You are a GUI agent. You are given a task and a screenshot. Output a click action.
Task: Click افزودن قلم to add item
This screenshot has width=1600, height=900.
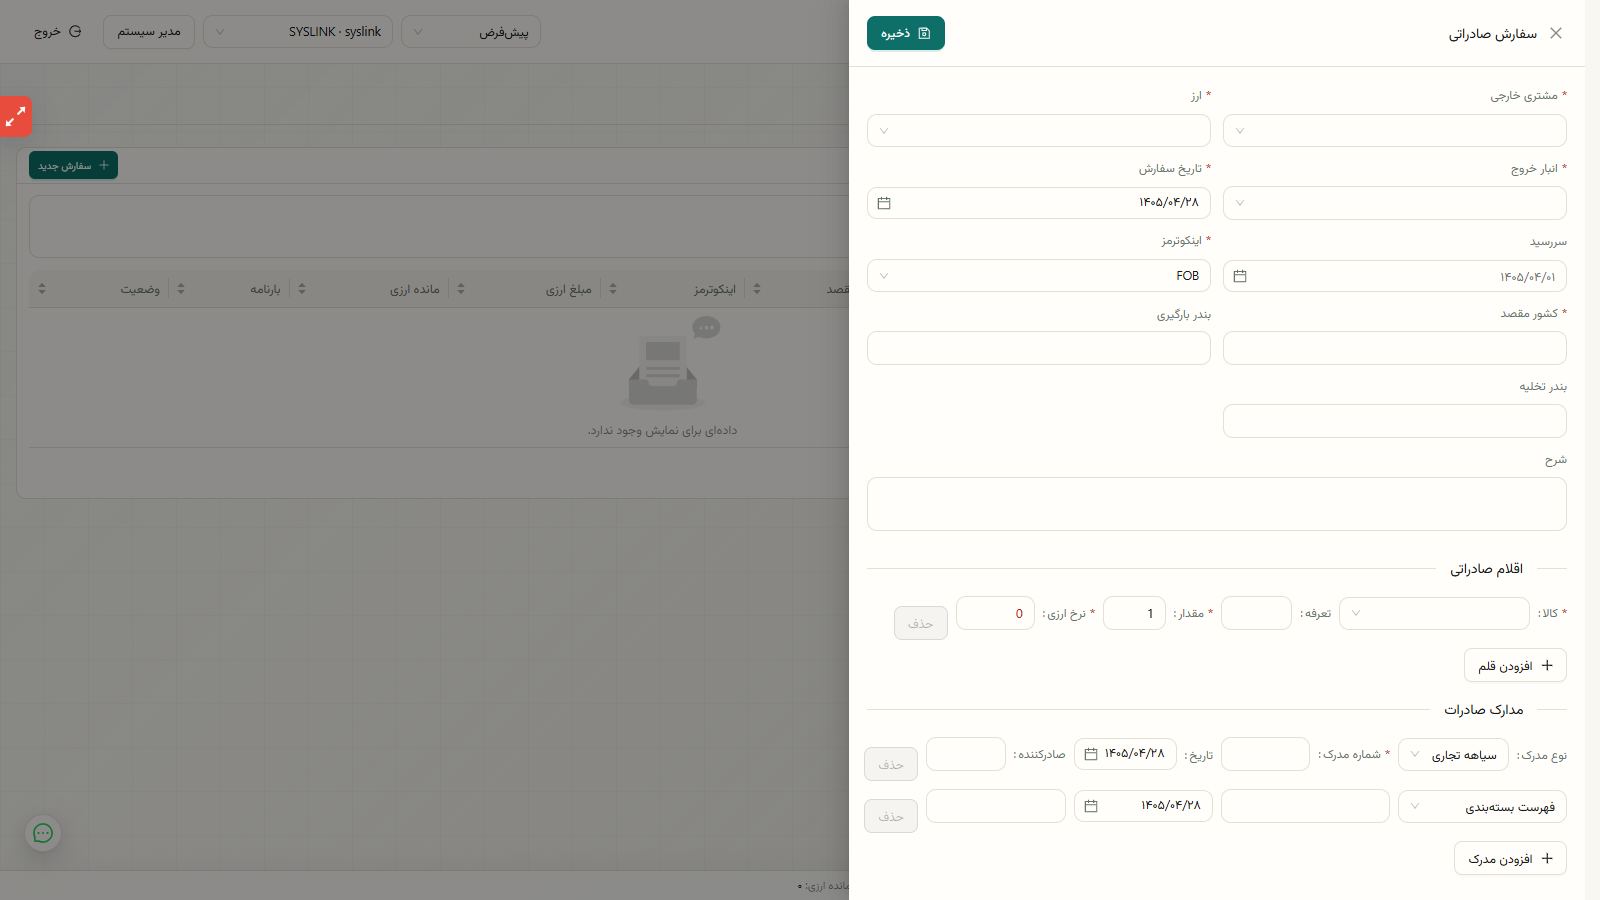tap(1515, 665)
